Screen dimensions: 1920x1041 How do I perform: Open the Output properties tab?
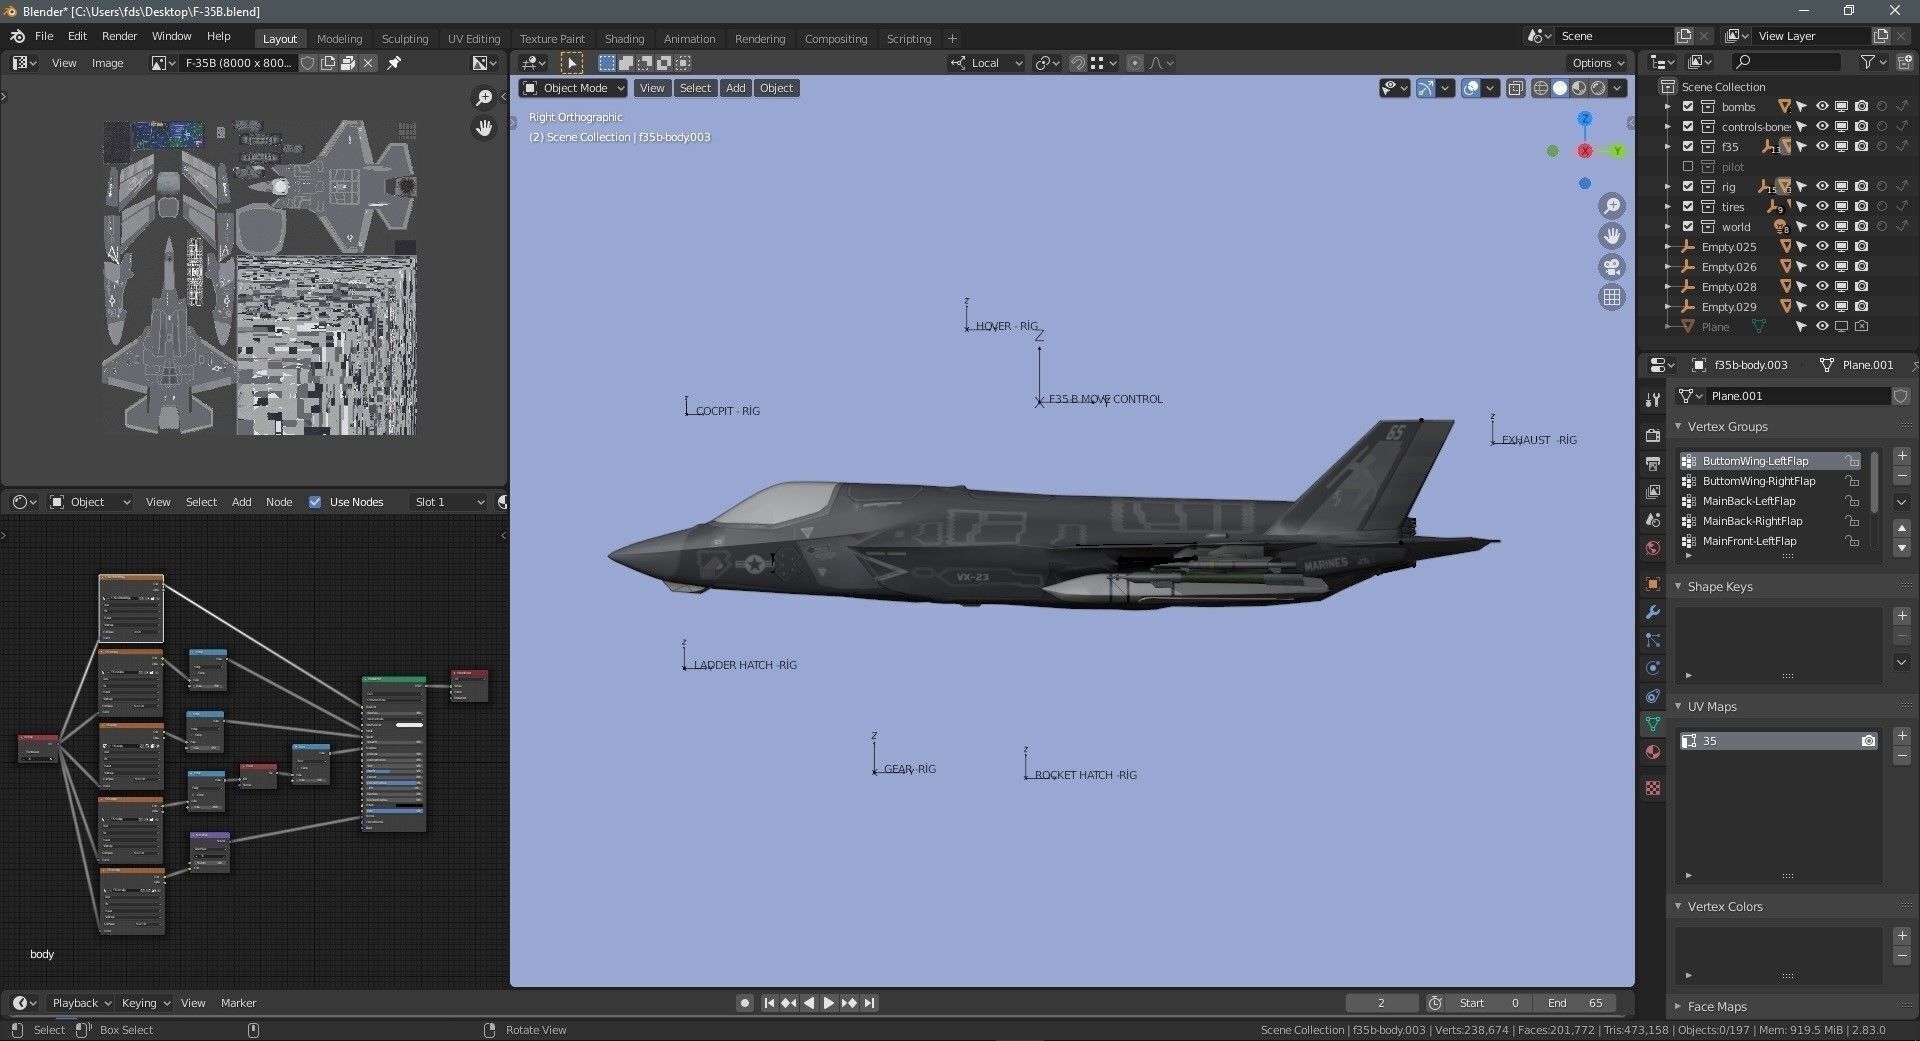(1653, 464)
